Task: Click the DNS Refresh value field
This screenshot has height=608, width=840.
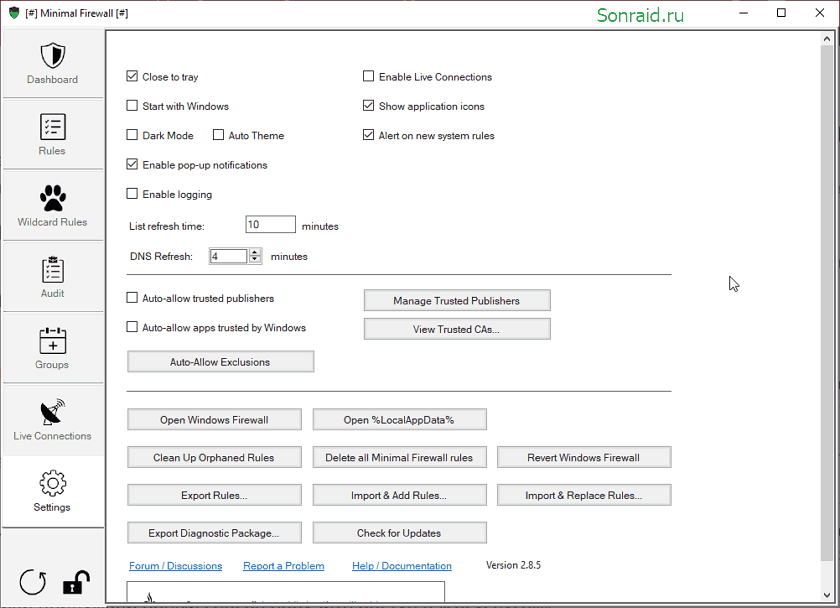Action: tap(228, 256)
